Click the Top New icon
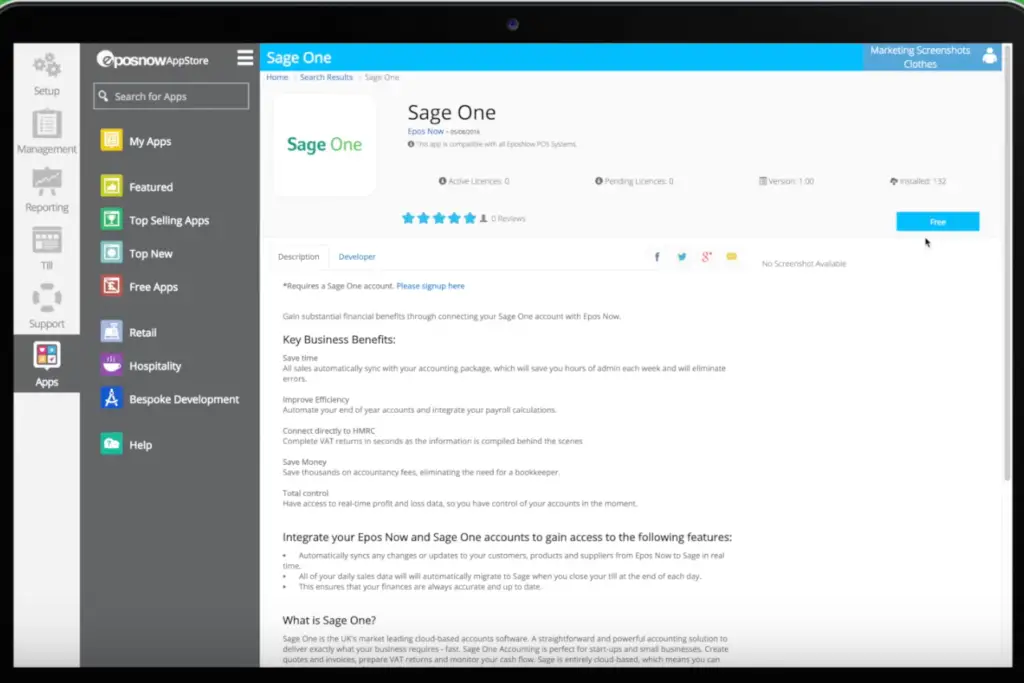 point(111,253)
